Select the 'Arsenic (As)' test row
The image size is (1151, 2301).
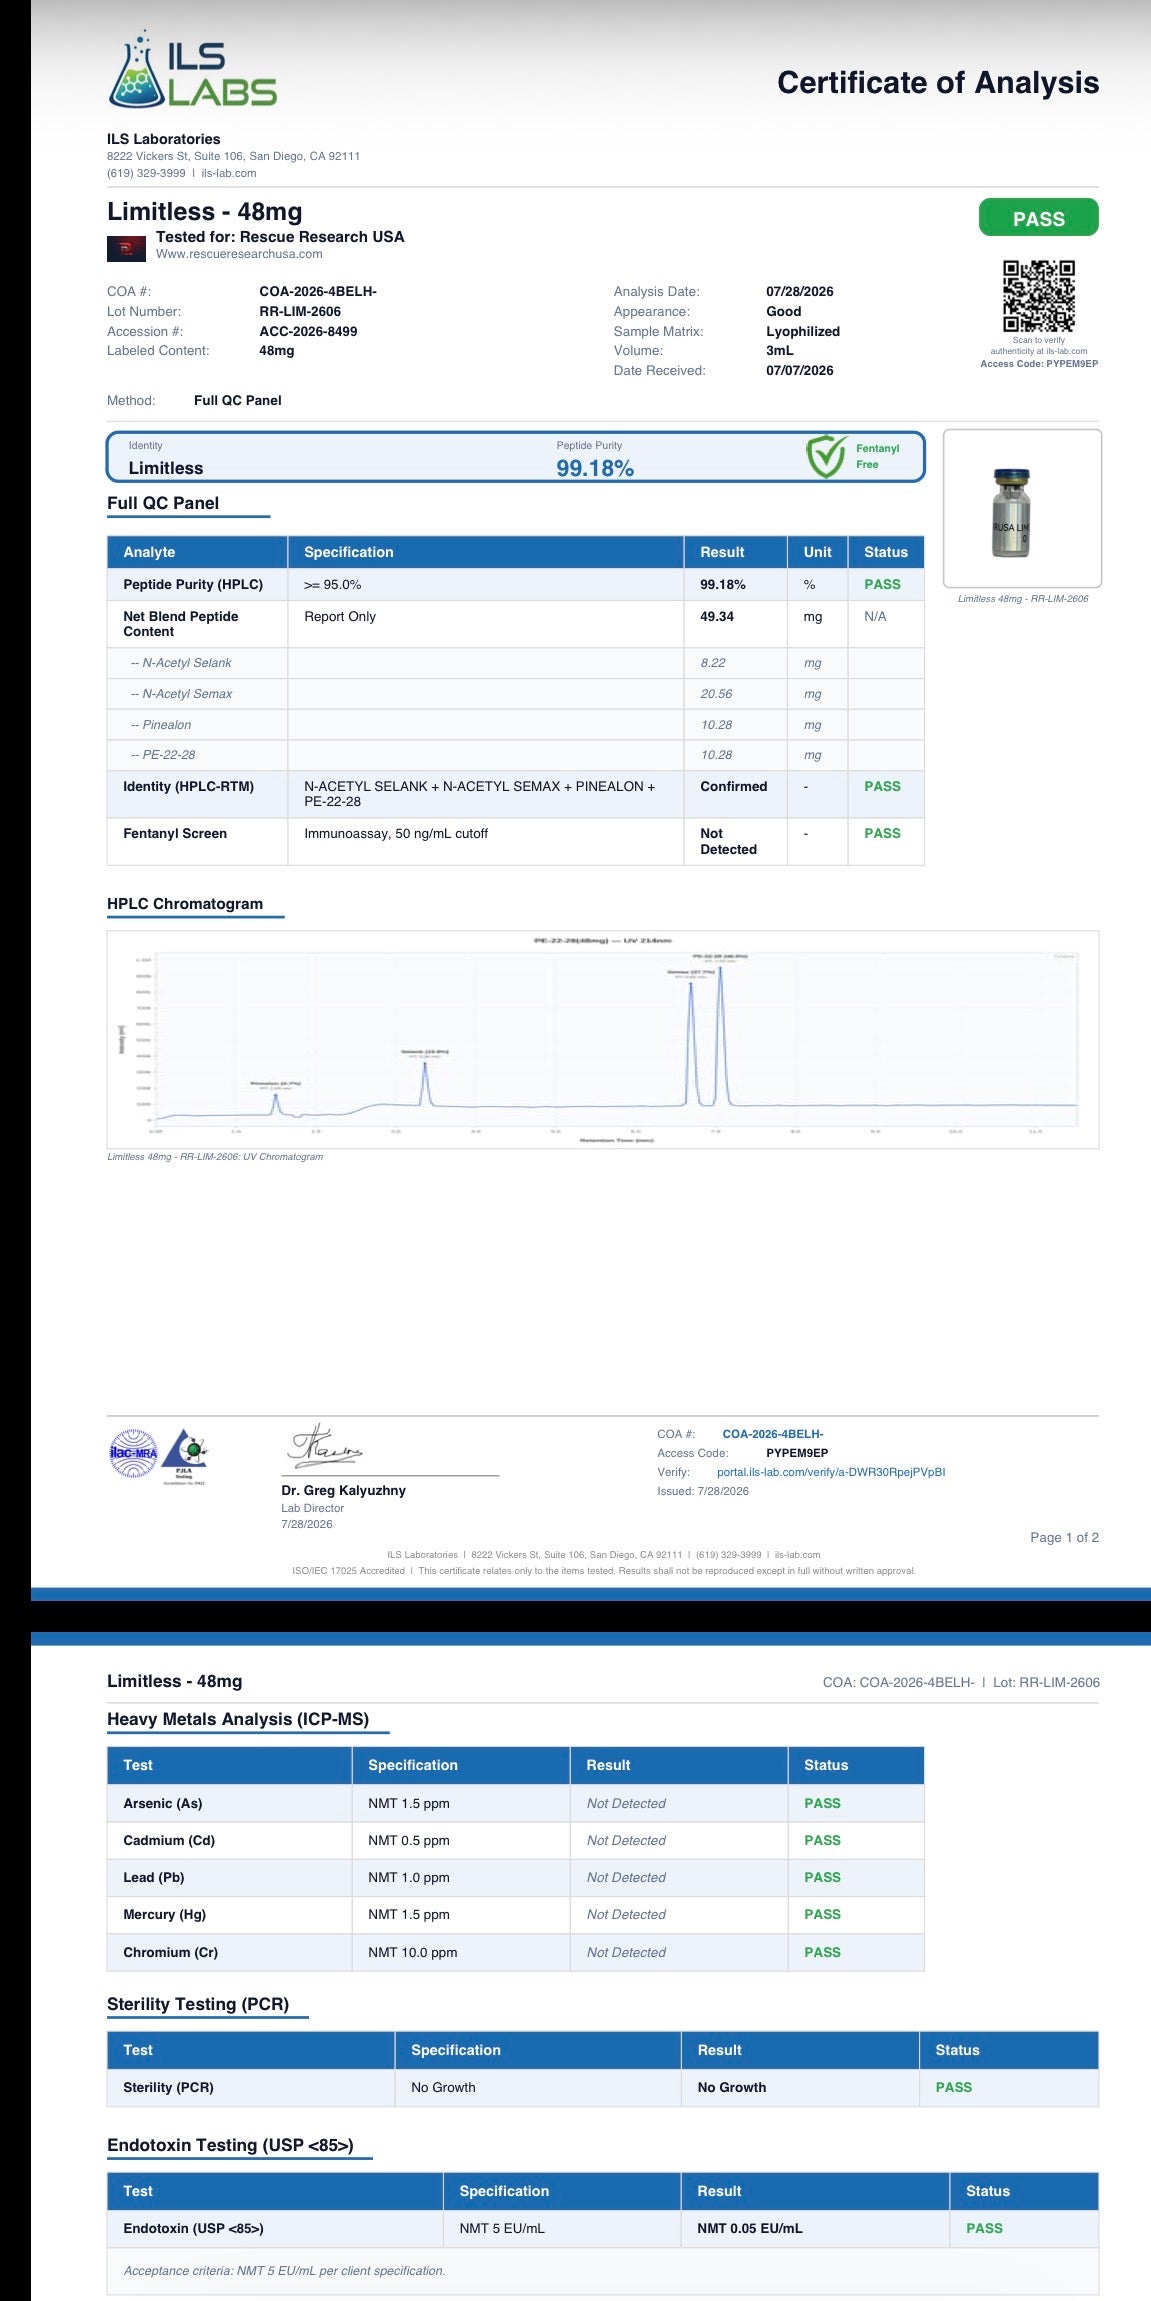coord(515,1803)
